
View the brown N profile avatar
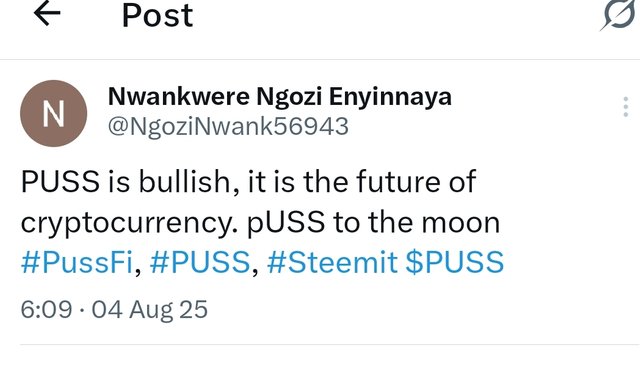tap(53, 114)
